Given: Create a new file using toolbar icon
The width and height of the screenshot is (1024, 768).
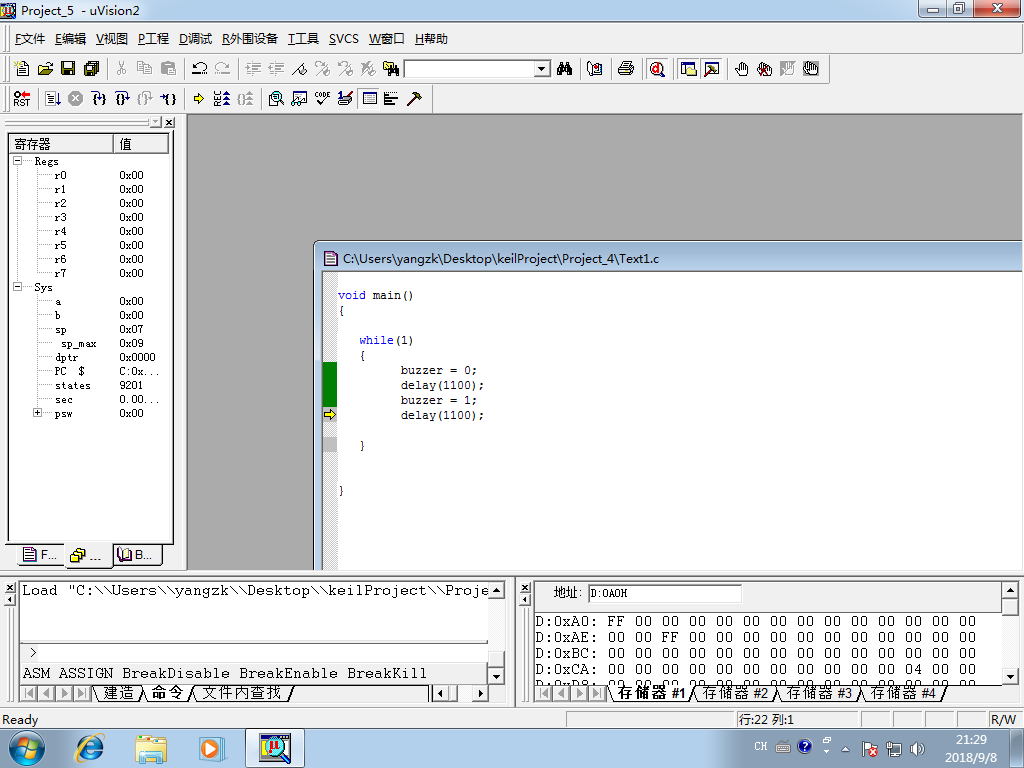Looking at the screenshot, I should coord(22,69).
